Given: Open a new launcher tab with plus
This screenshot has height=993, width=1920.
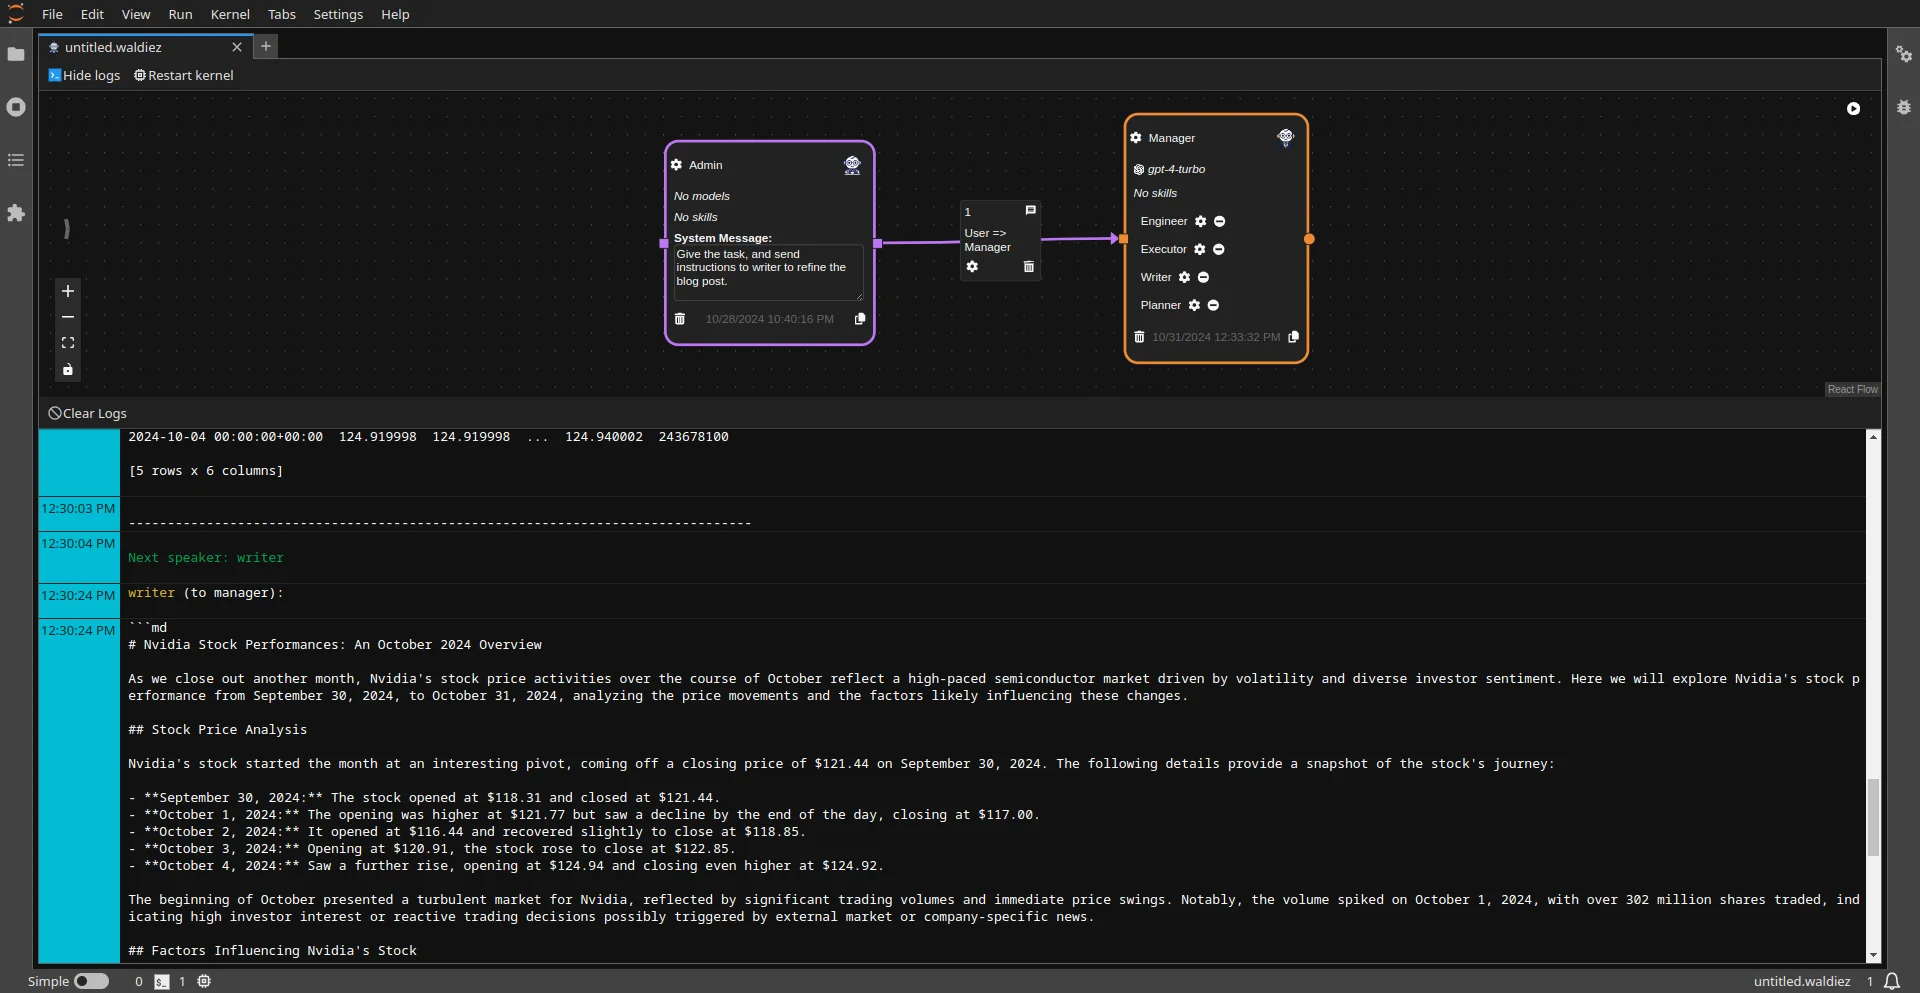Looking at the screenshot, I should [266, 46].
